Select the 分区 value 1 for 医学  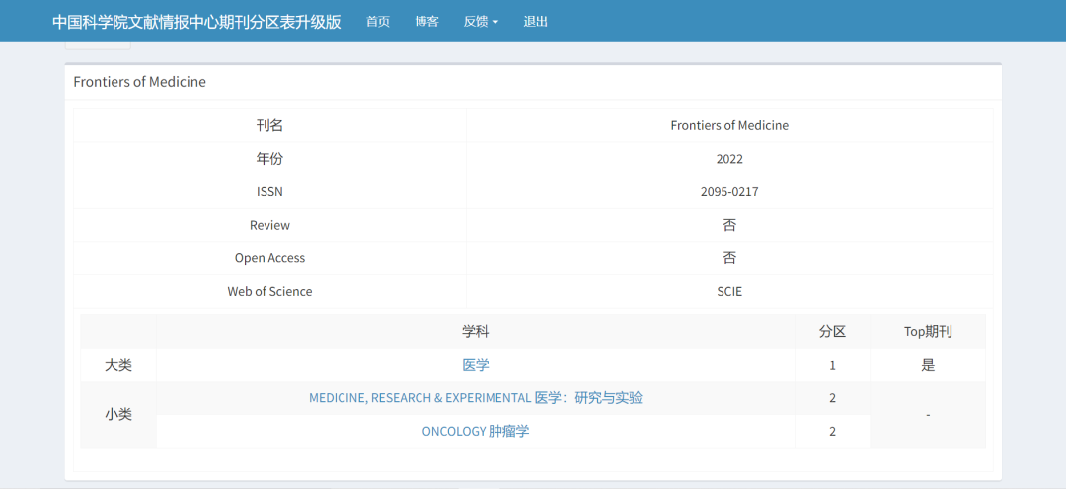(x=833, y=365)
